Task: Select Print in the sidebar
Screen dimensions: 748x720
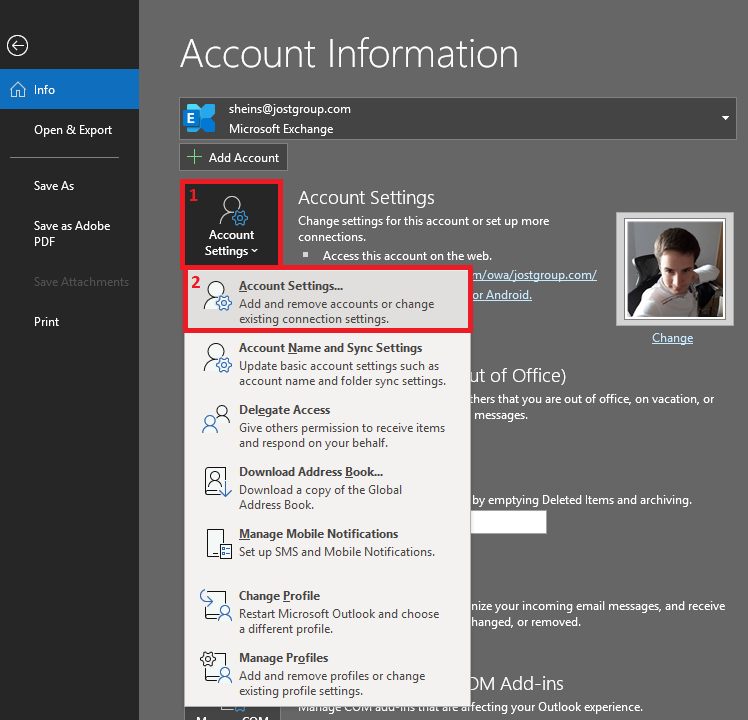Action: click(70, 322)
